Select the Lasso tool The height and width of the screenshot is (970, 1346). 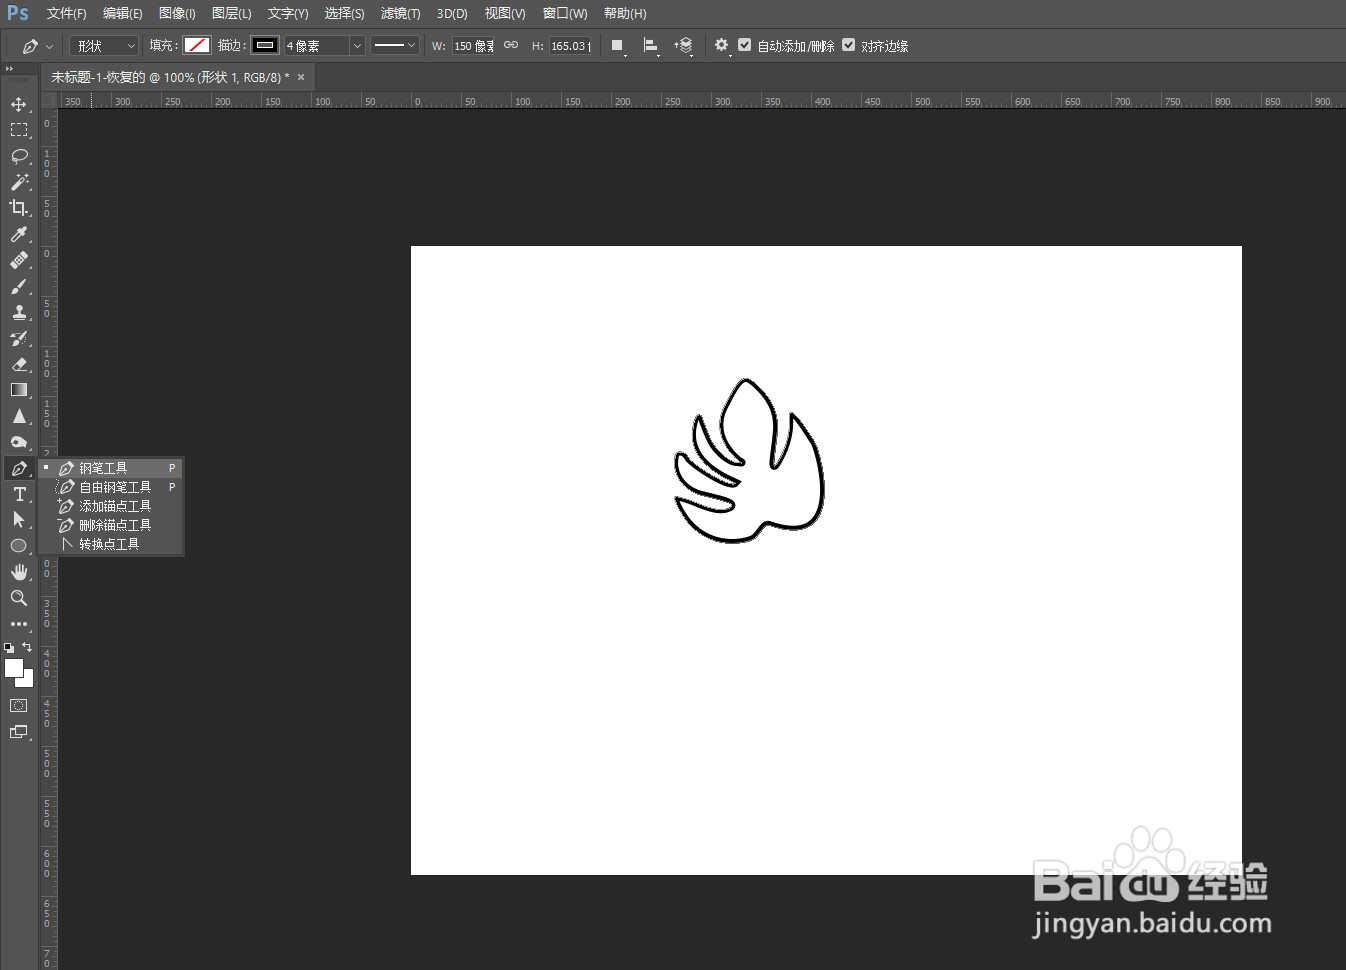pyautogui.click(x=19, y=156)
